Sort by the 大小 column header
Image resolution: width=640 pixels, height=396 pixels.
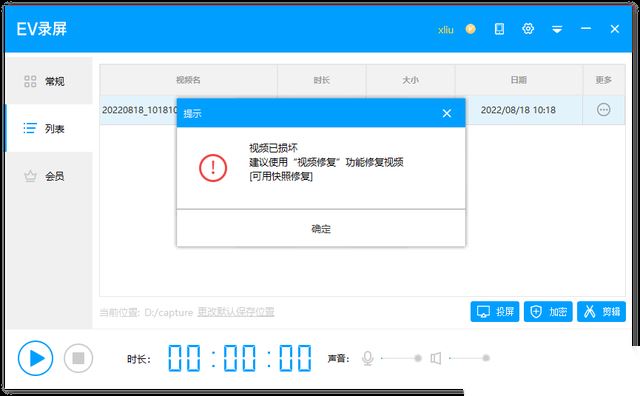[411, 80]
